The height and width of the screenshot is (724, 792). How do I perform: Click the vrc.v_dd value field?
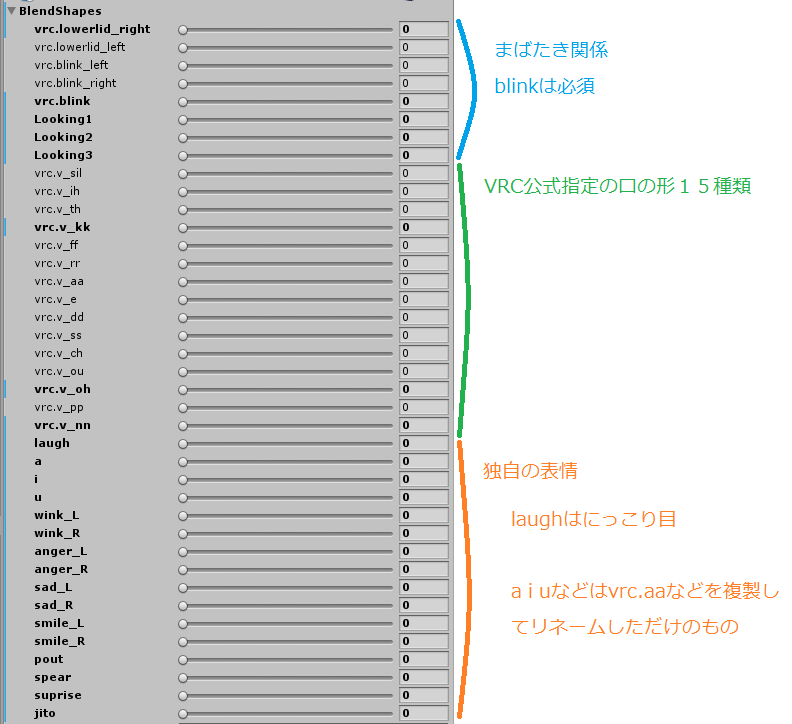[x=423, y=317]
